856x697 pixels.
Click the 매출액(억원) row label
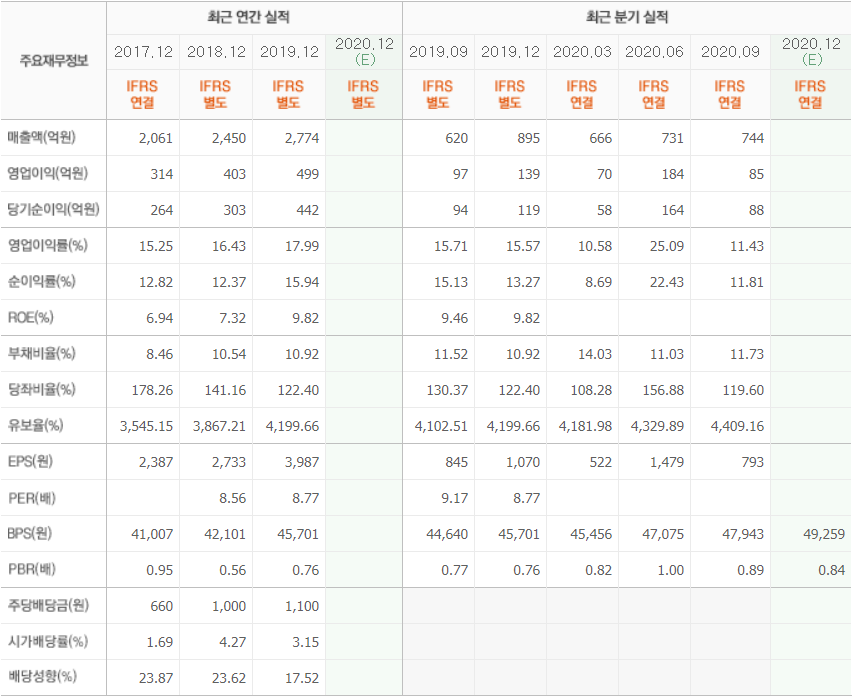[42, 138]
